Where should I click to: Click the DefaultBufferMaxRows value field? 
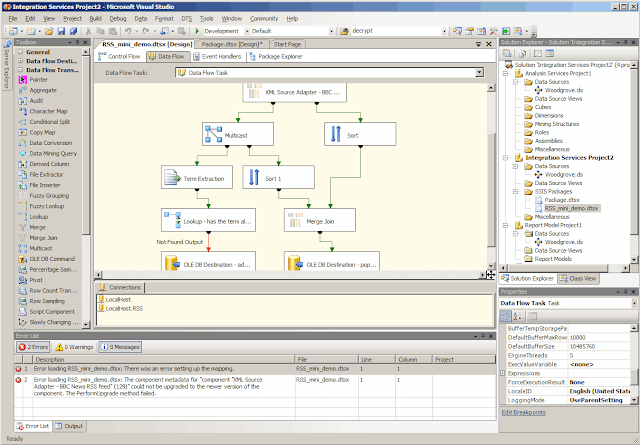[600, 338]
